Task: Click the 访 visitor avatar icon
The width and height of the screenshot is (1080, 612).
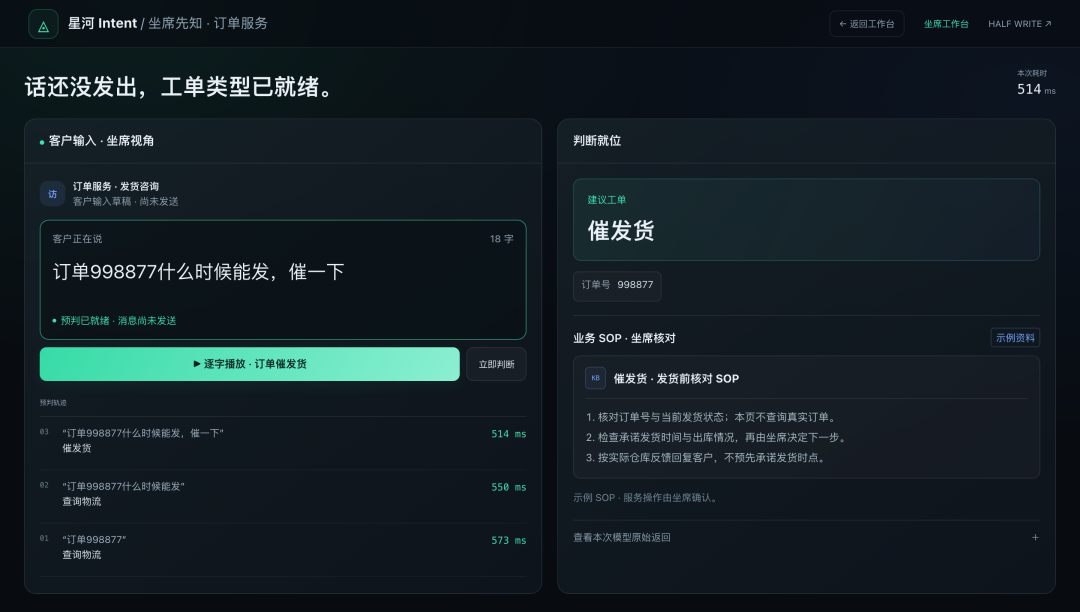Action: (x=52, y=194)
